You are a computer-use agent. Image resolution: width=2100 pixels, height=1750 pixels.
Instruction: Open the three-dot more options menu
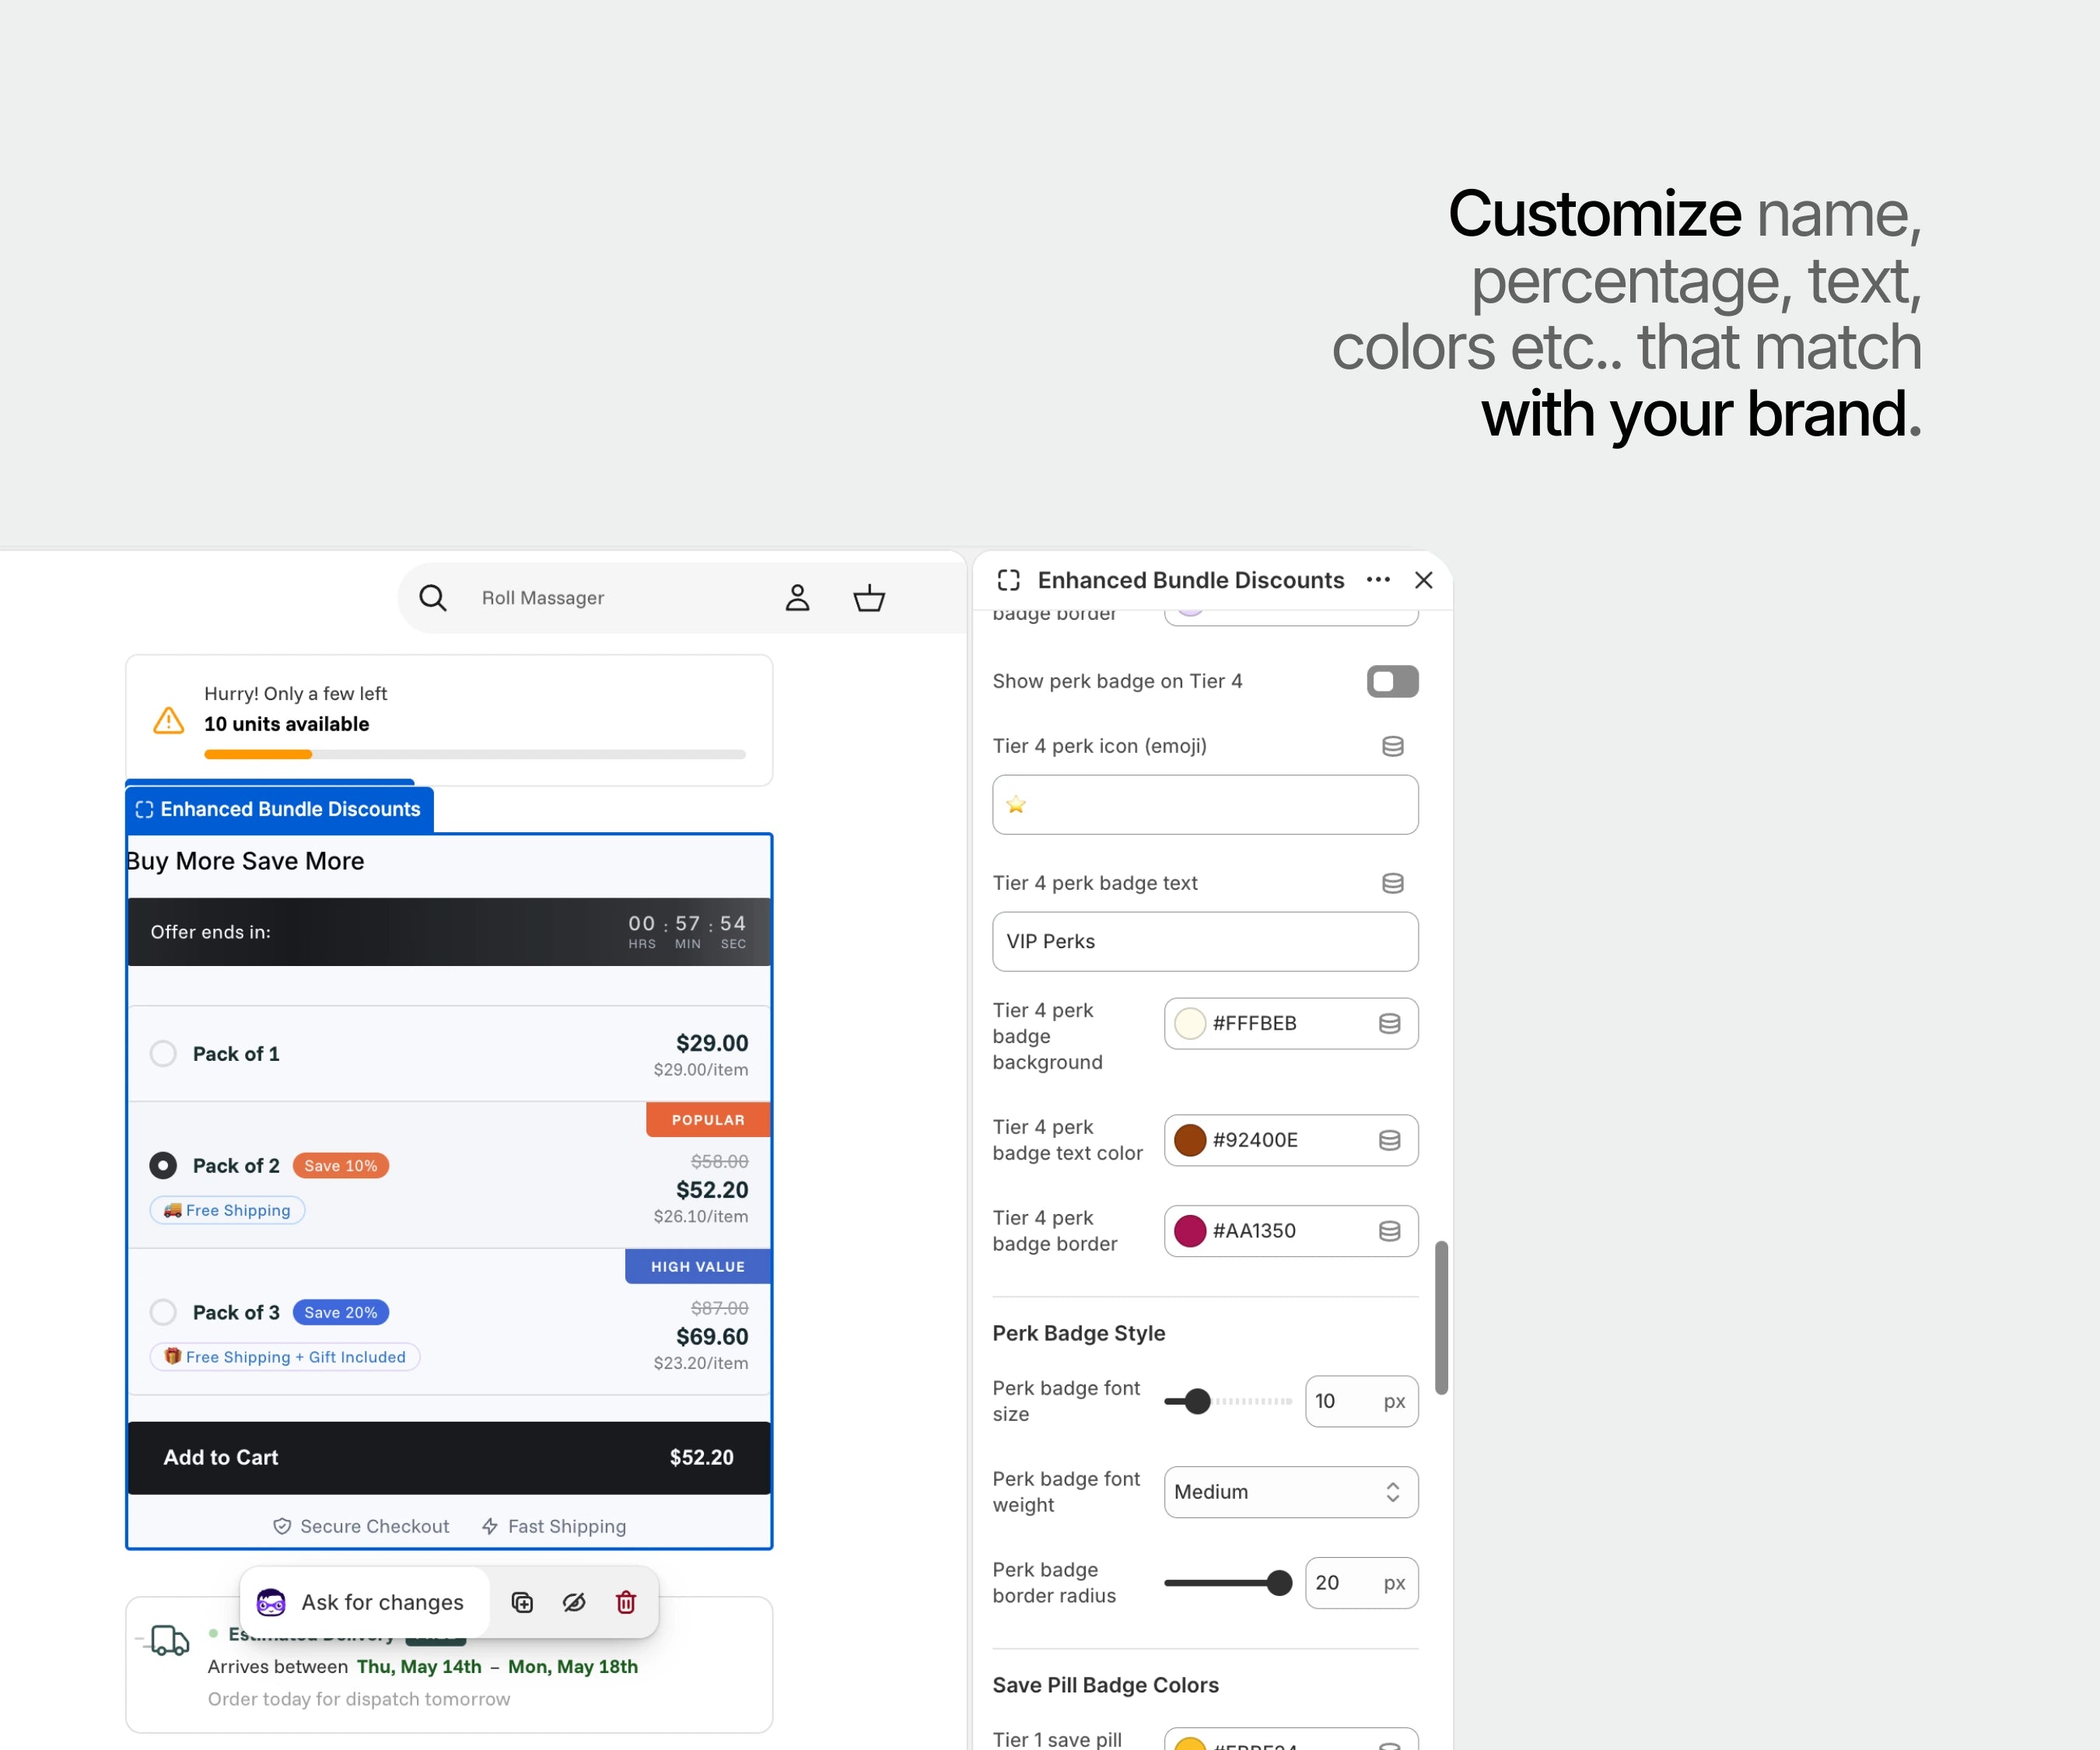pyautogui.click(x=1378, y=580)
